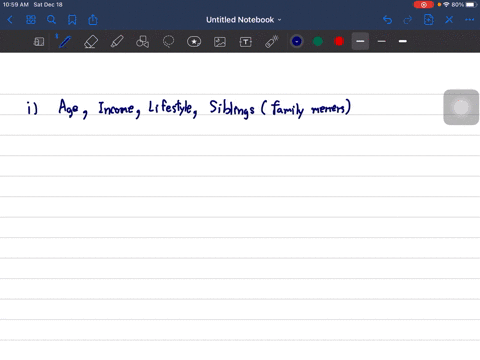480x360 pixels.
Task: Select the thinnest stroke thickness
Action: point(382,41)
